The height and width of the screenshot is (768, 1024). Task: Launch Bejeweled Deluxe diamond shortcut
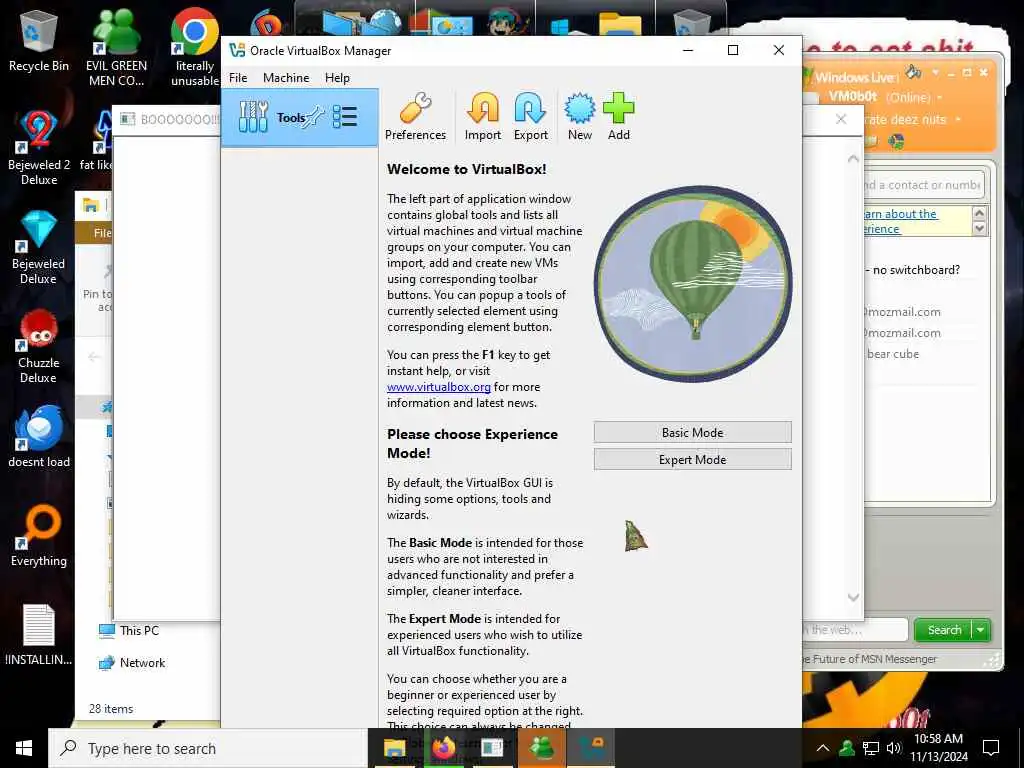pos(39,247)
